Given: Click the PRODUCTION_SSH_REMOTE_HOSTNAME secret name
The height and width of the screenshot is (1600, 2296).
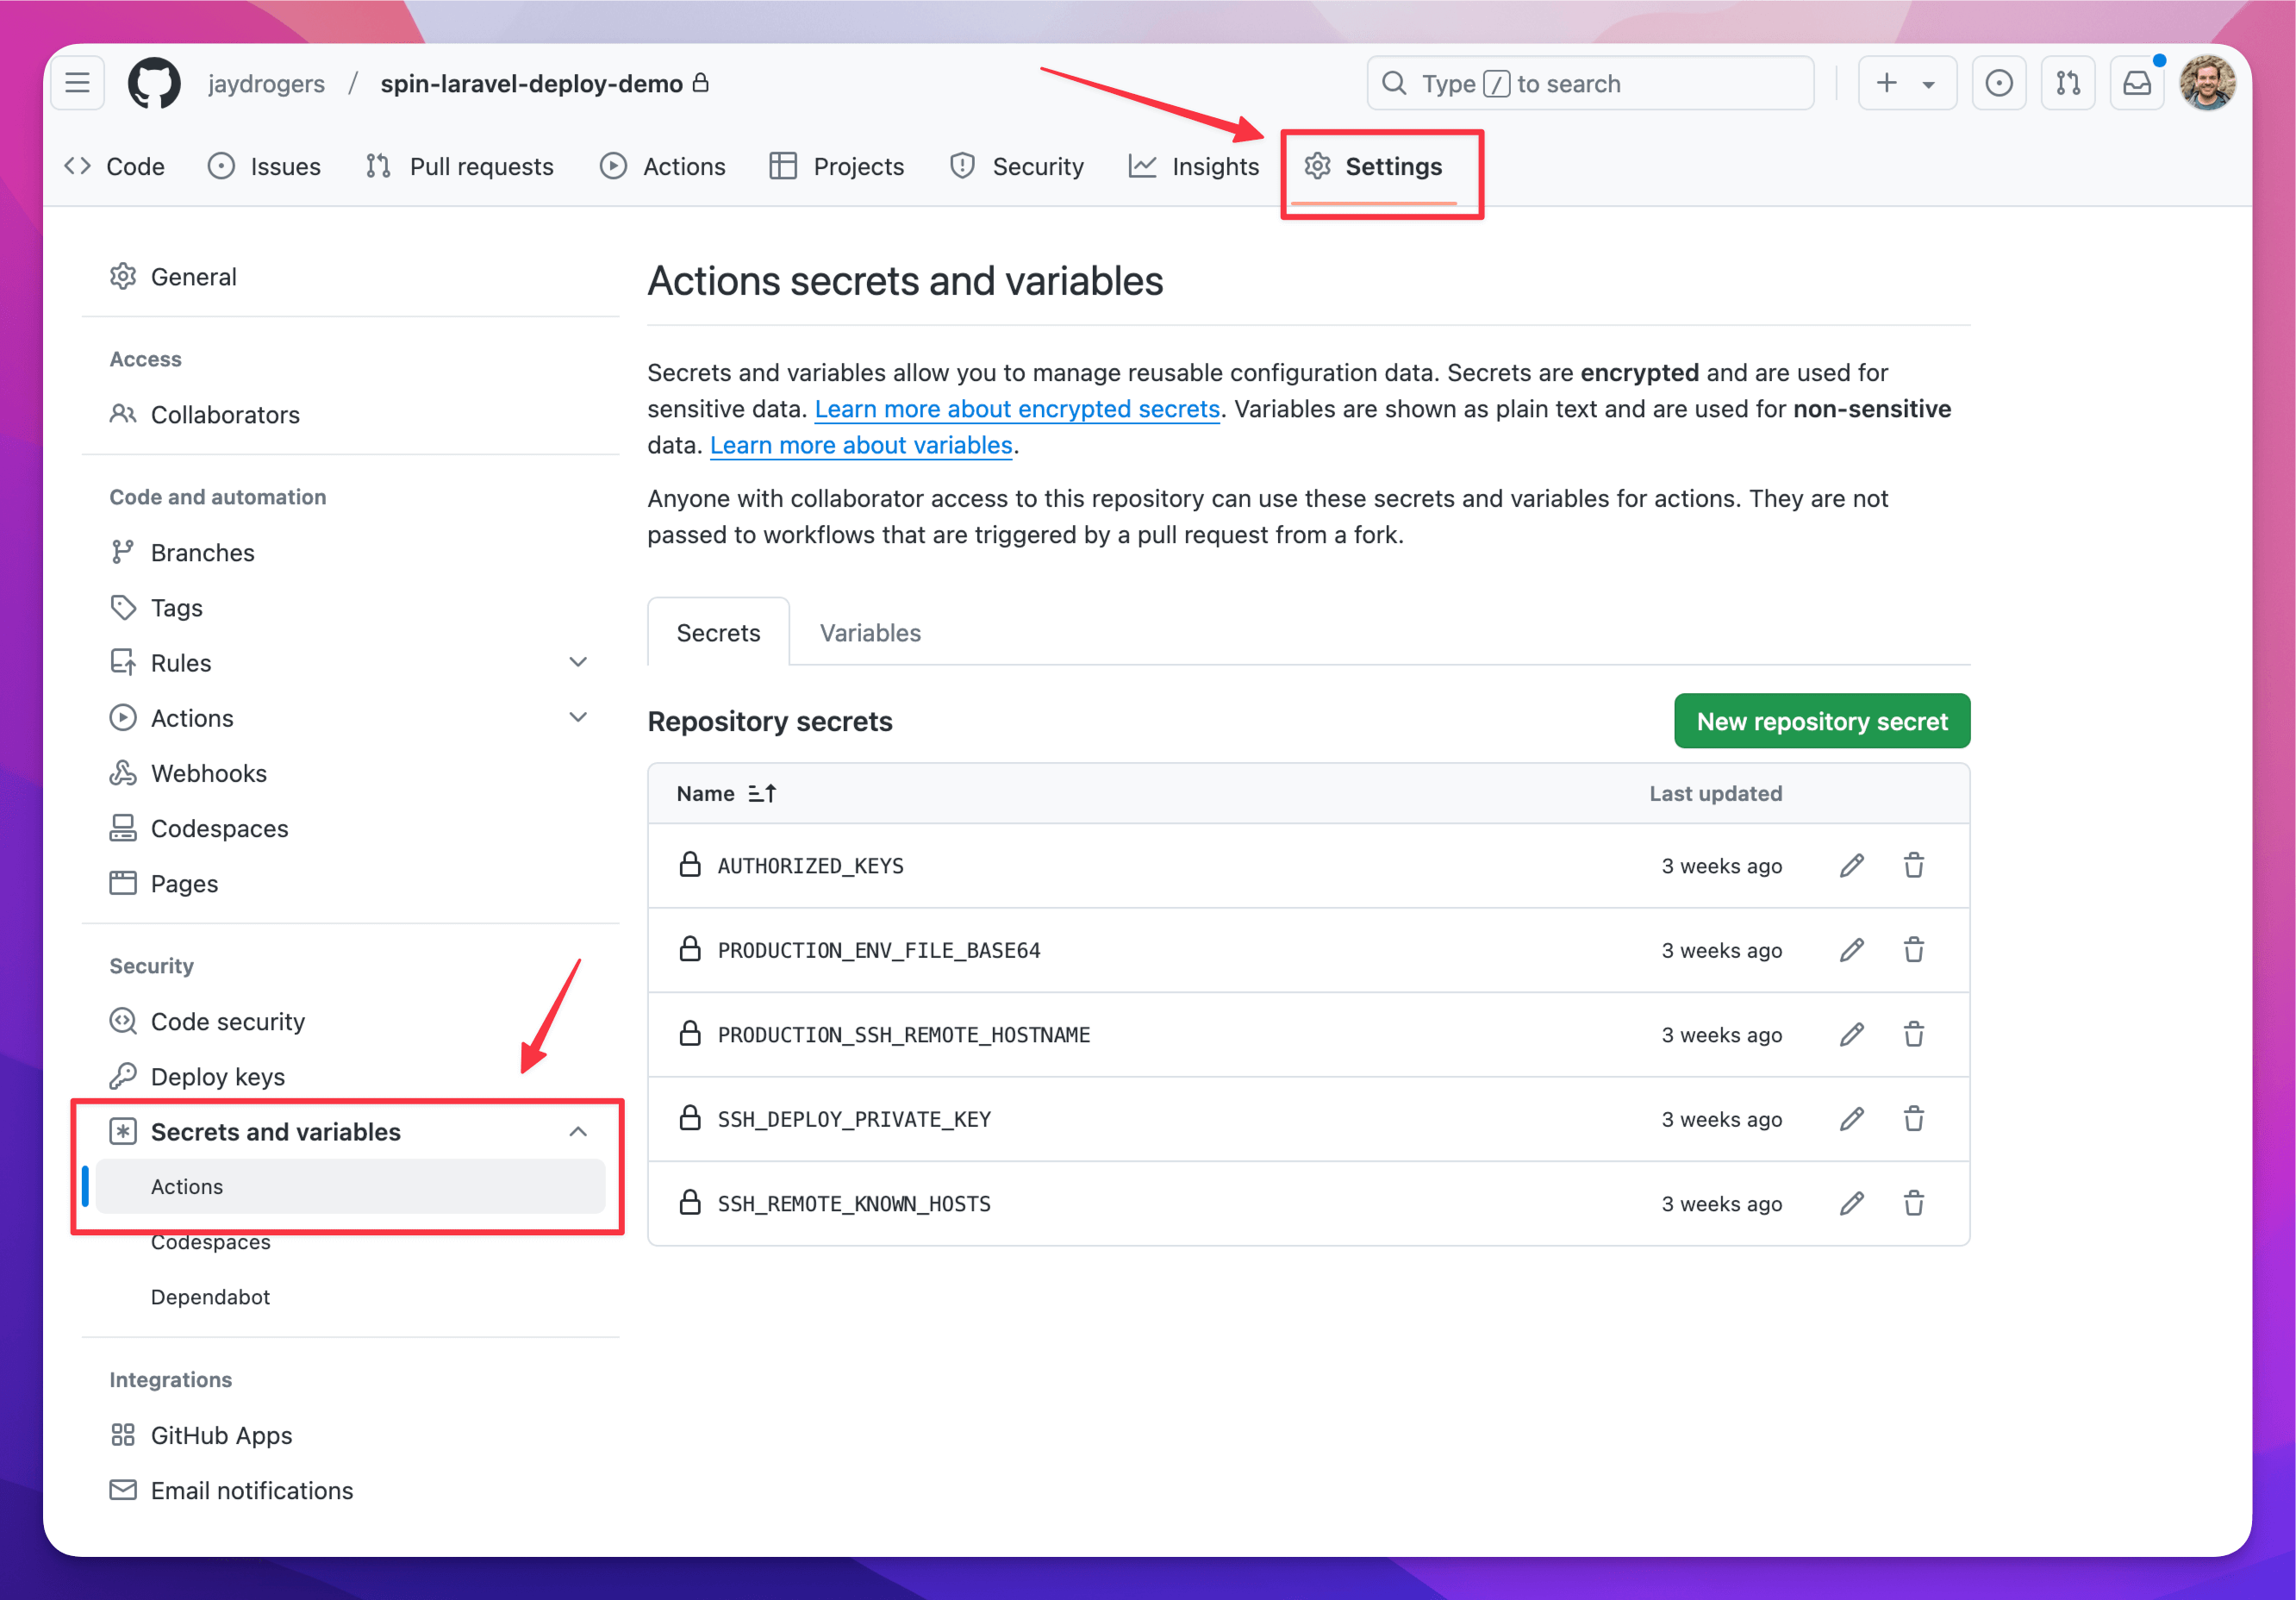Looking at the screenshot, I should [x=904, y=1035].
